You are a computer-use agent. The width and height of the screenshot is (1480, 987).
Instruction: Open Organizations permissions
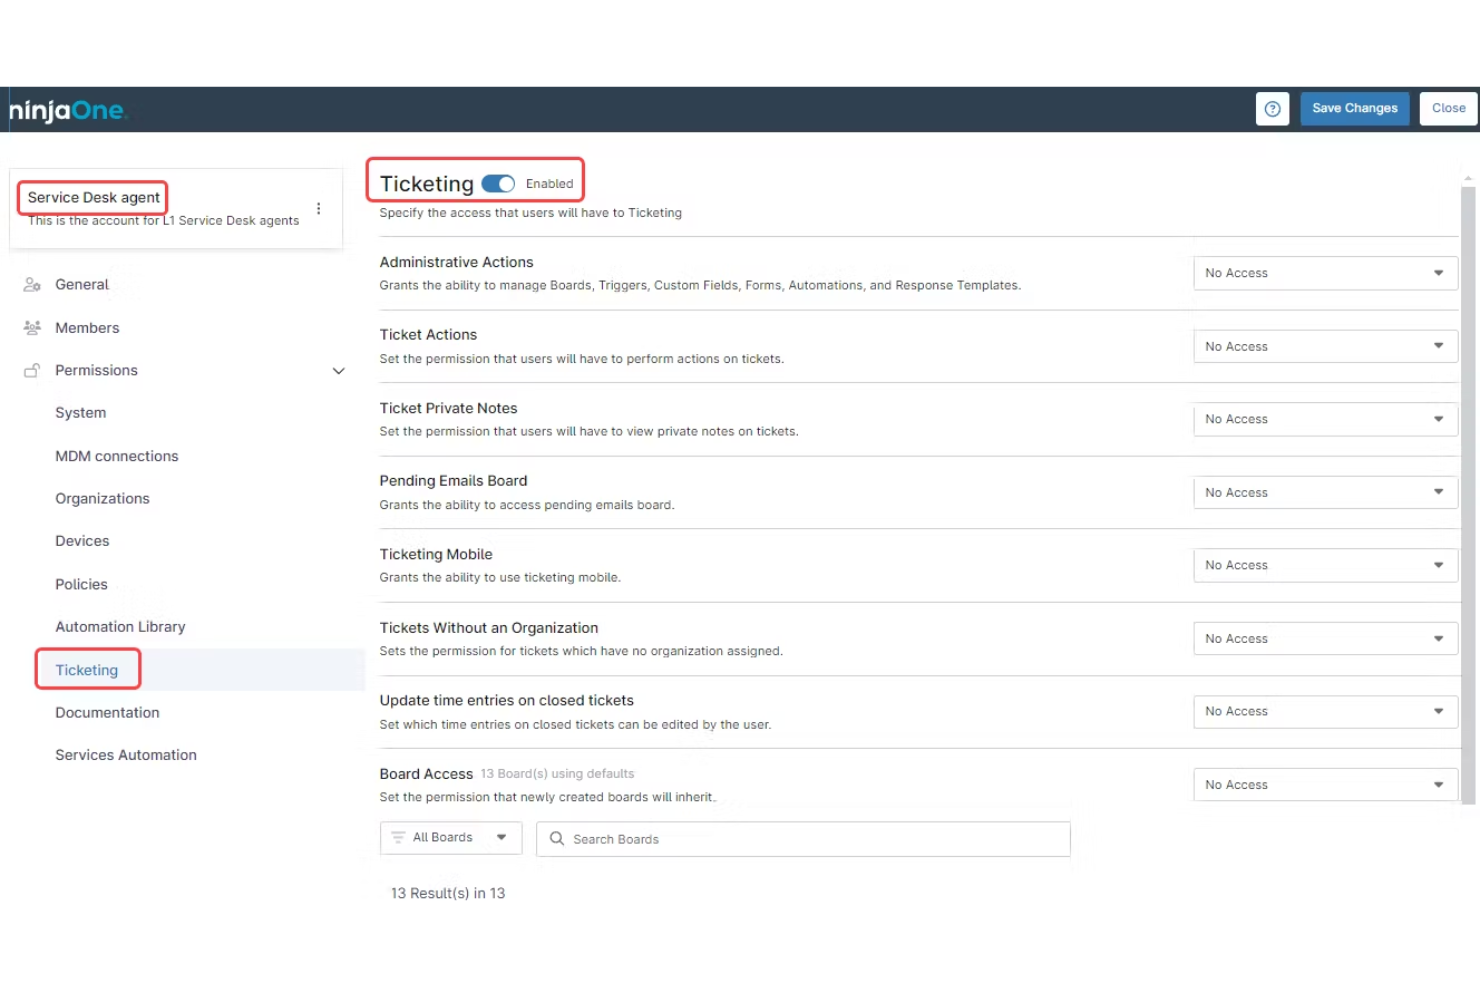tap(102, 499)
